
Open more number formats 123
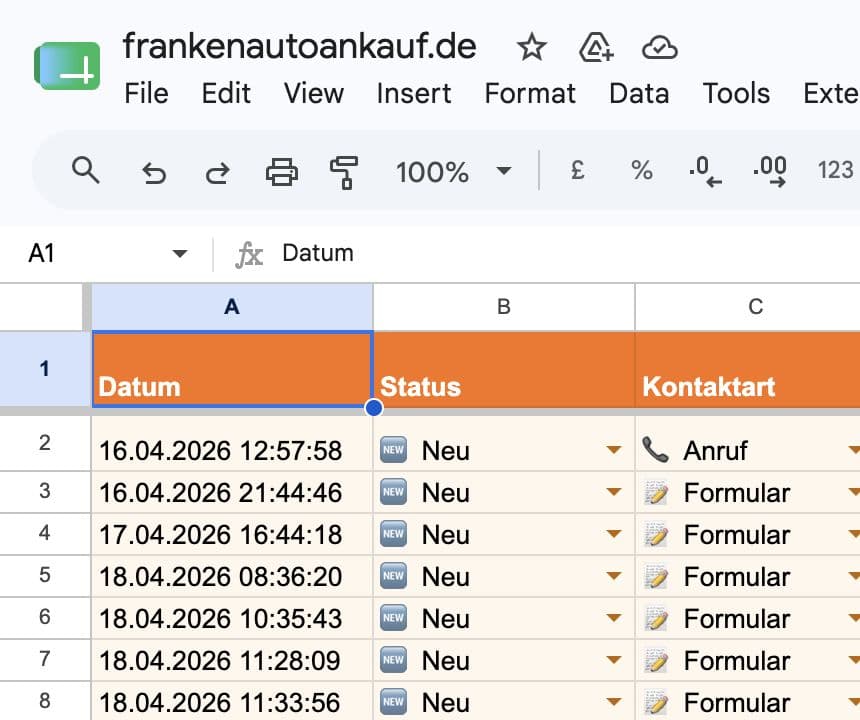click(x=835, y=171)
